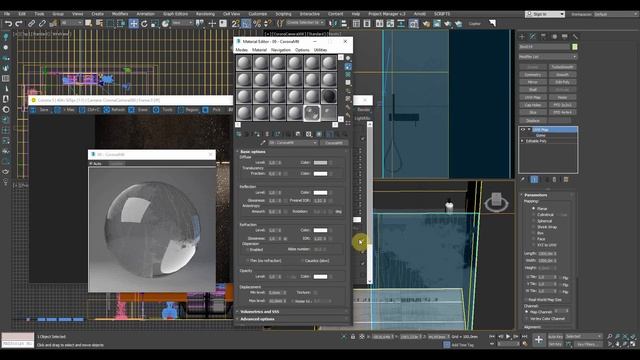
Task: Open the Material menu in Material Editor
Action: coord(259,50)
